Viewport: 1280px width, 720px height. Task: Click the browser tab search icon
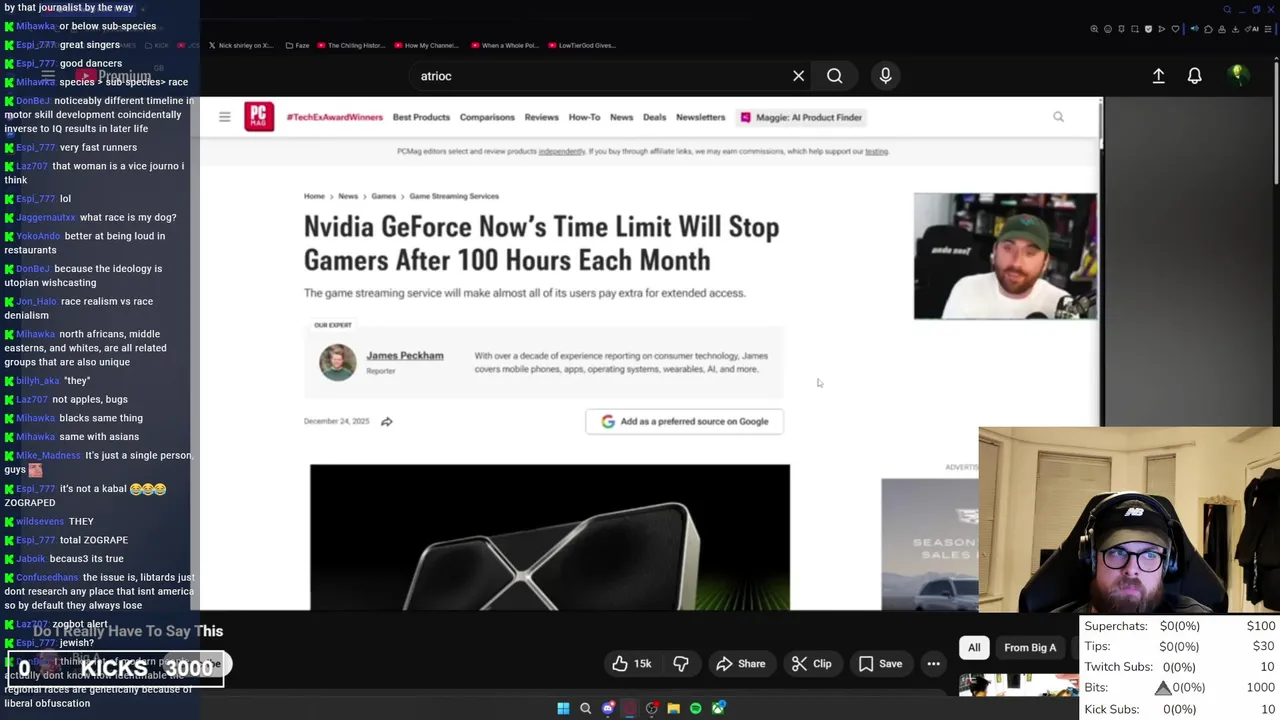[x=1227, y=9]
